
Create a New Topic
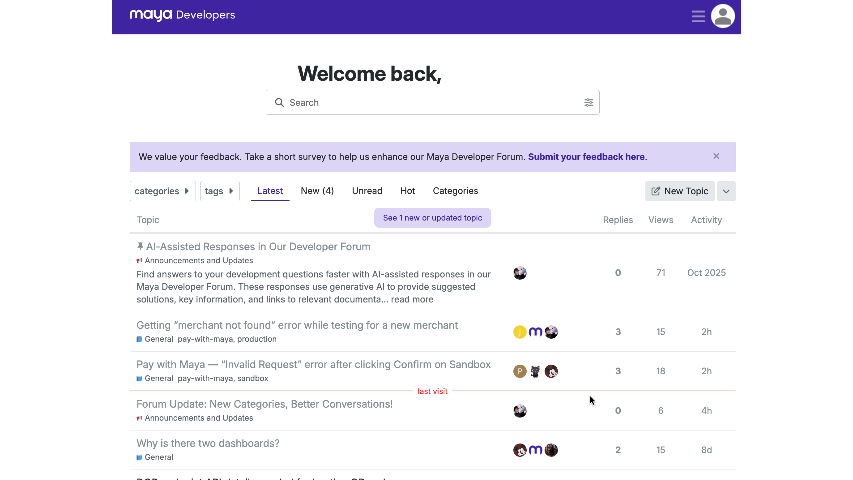679,191
